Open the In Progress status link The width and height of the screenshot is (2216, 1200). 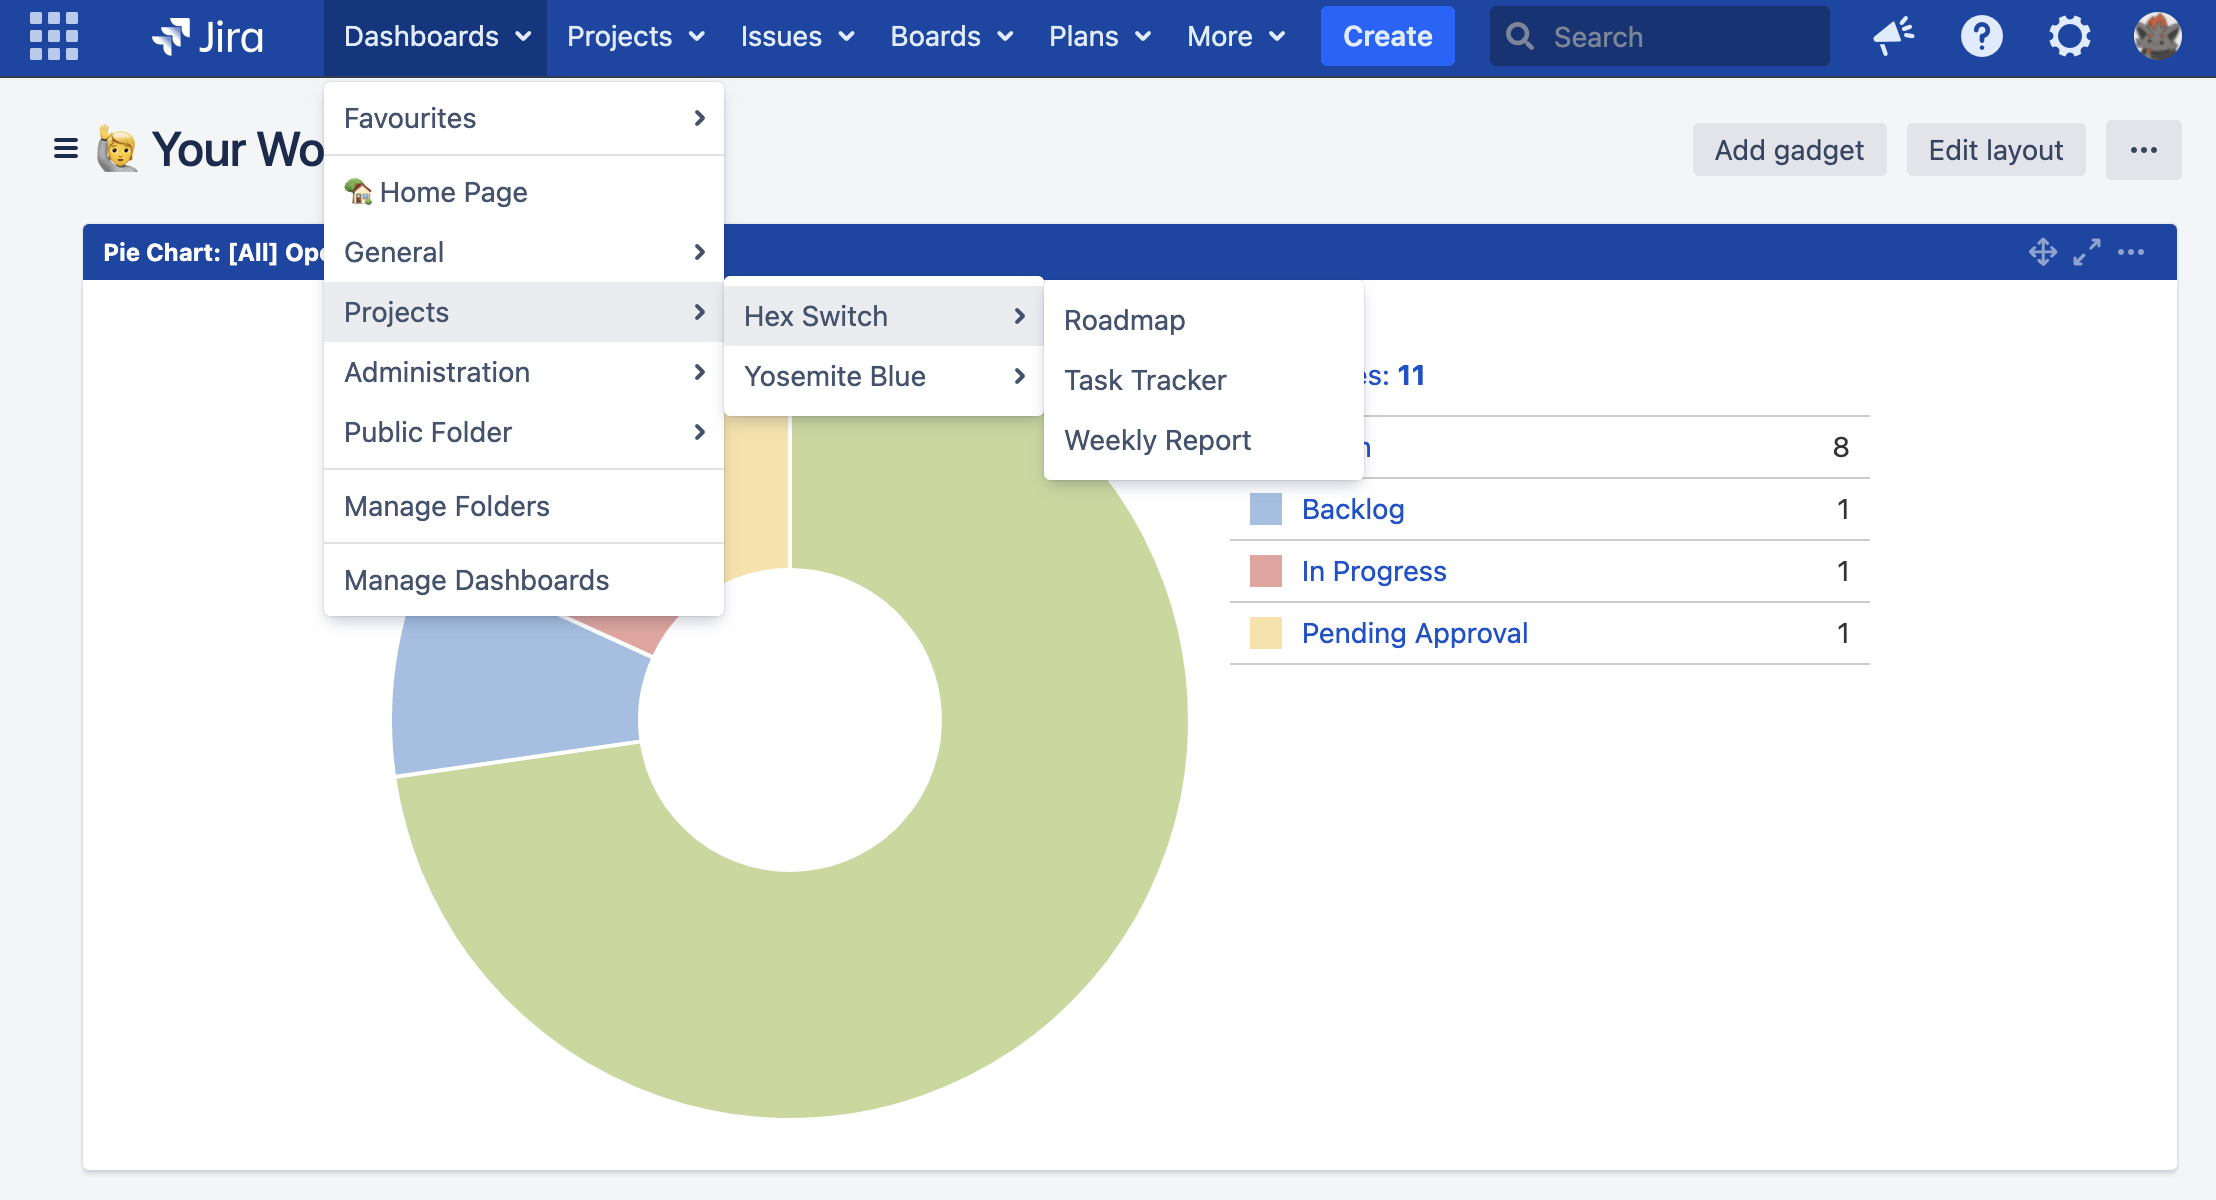[1373, 571]
